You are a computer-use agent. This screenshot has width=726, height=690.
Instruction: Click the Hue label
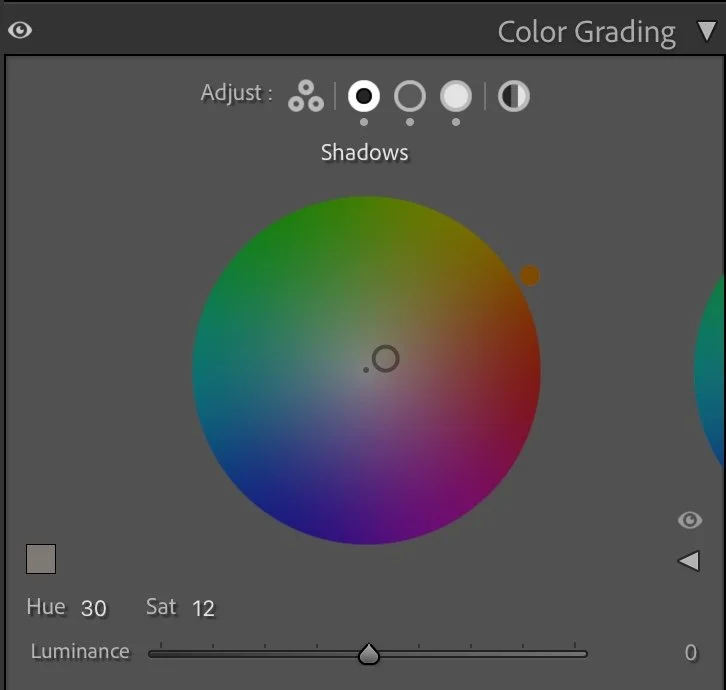tap(46, 607)
